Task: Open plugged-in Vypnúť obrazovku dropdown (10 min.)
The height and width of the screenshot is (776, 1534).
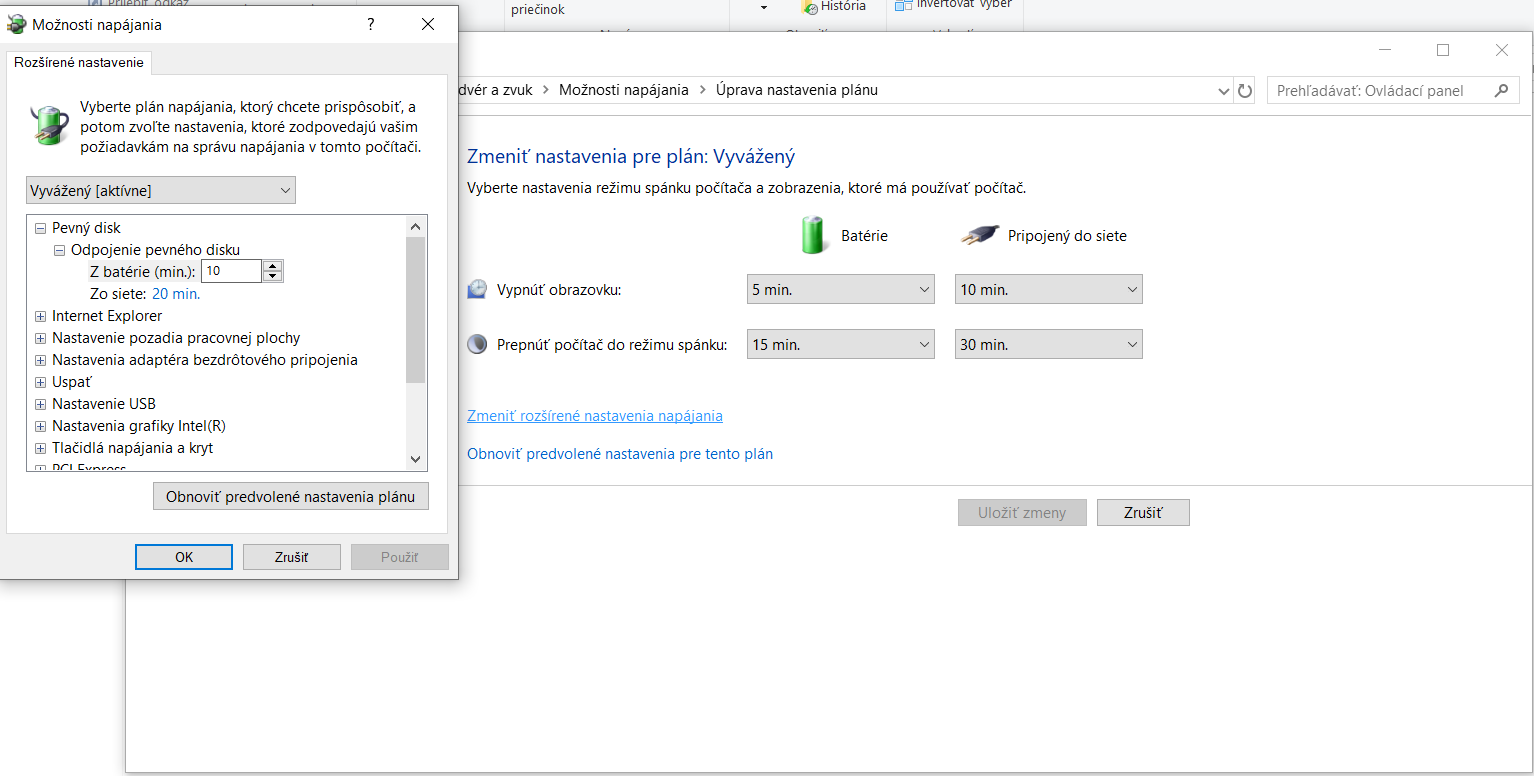Action: coord(1049,290)
